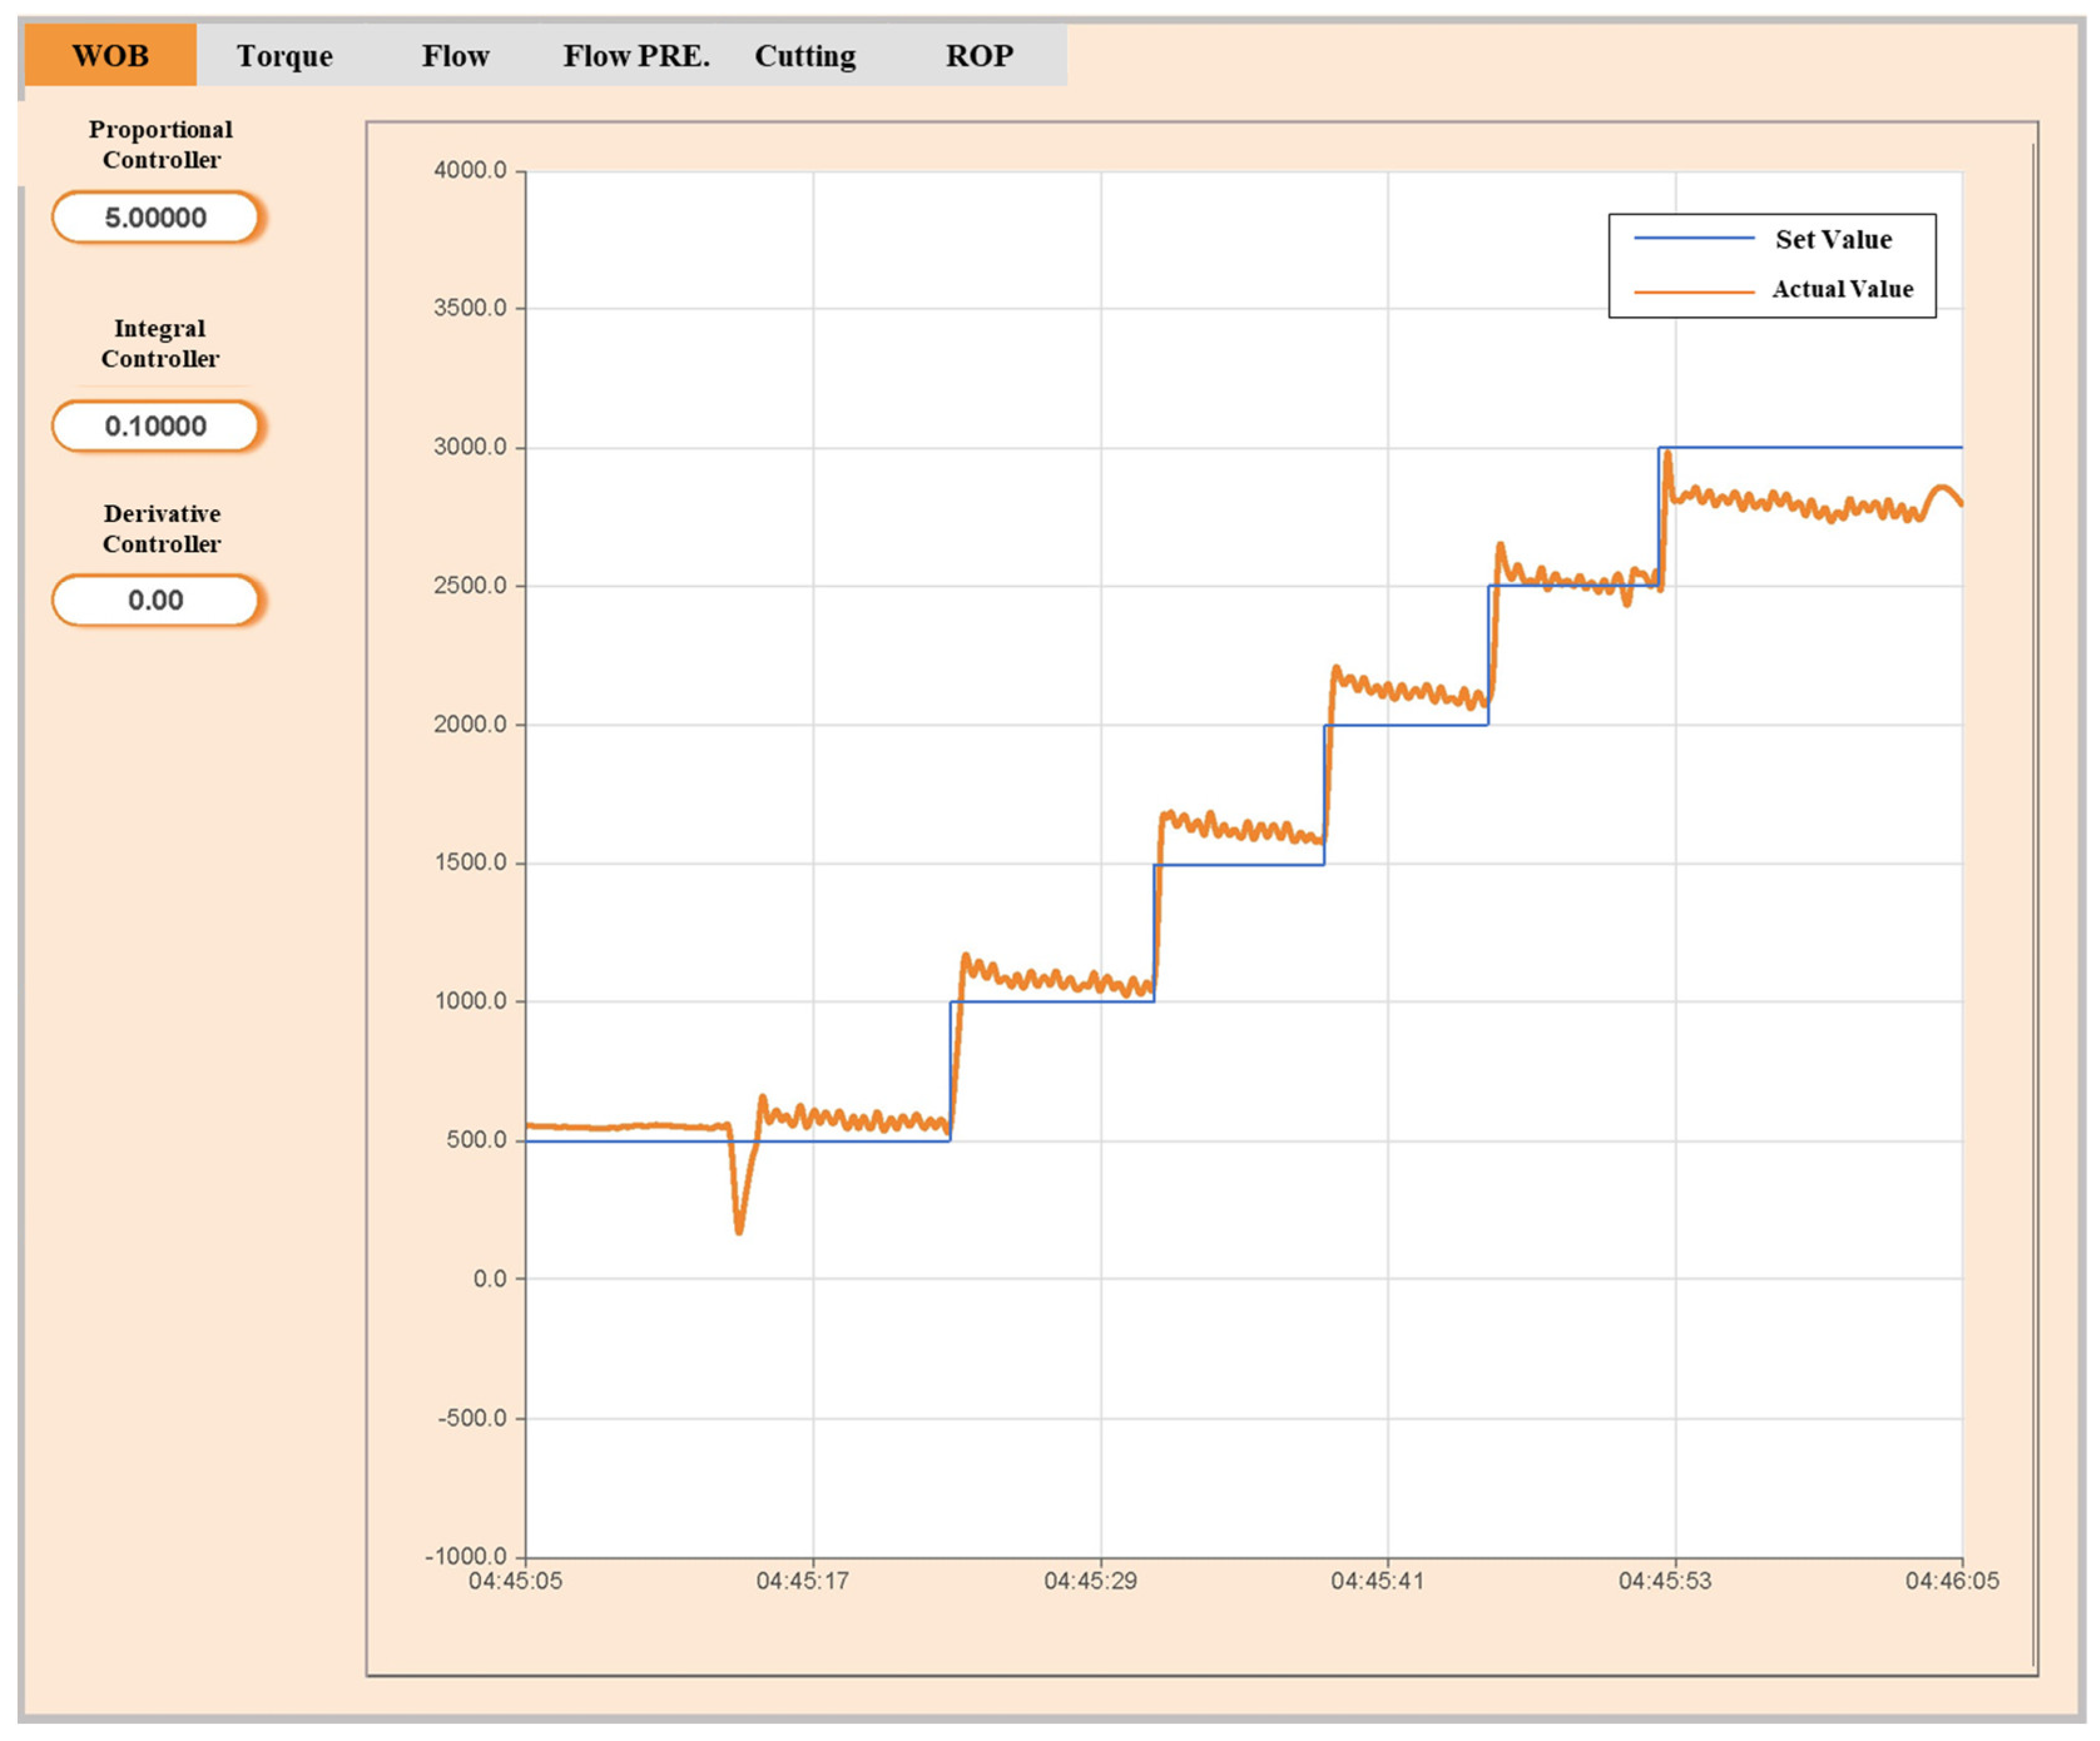2100x1741 pixels.
Task: Click the Set Value legend entry
Action: click(1833, 240)
